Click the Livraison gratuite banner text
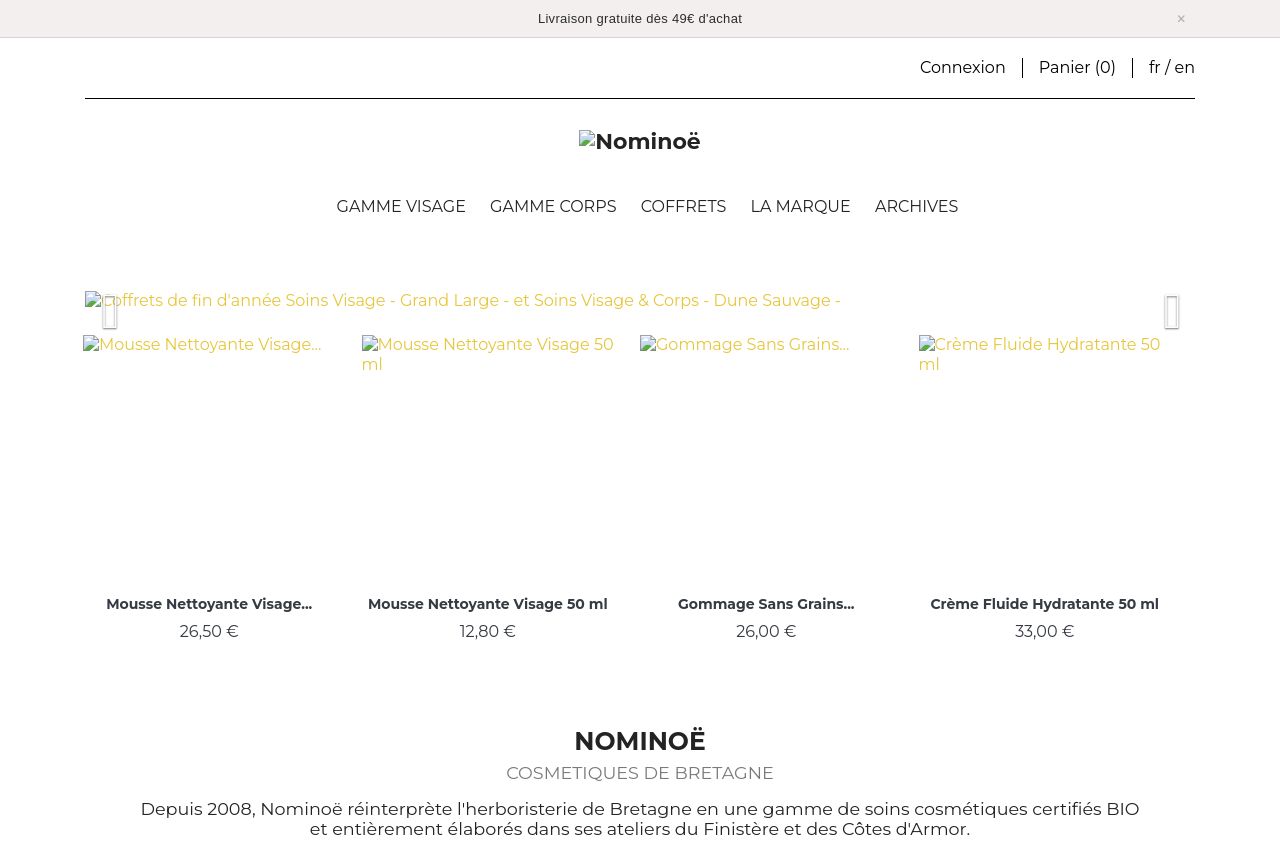This screenshot has width=1280, height=853. point(640,18)
